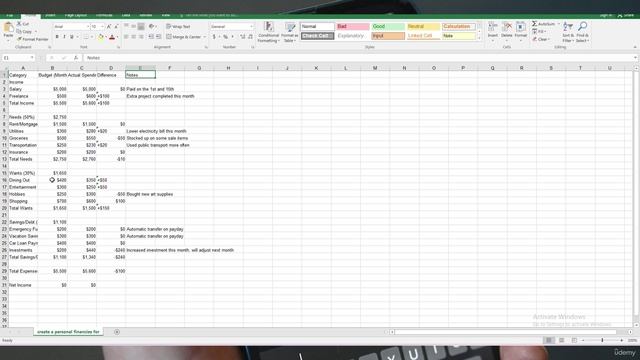Expand the Name Box dropdown arrow
The width and height of the screenshot is (640, 360).
click(32, 58)
